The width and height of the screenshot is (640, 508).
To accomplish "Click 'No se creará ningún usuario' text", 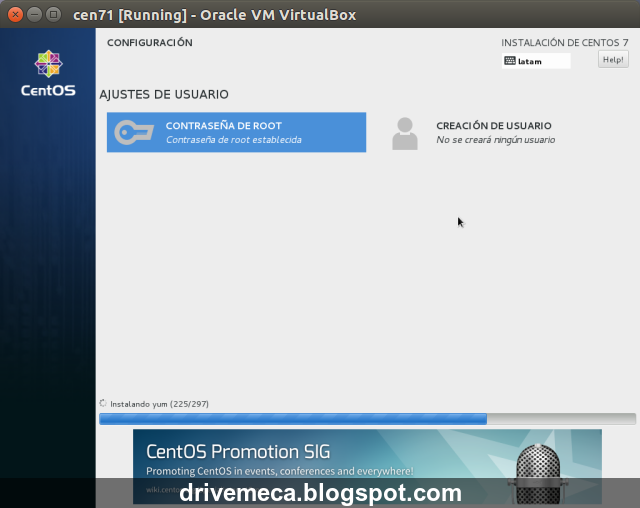I will click(496, 140).
